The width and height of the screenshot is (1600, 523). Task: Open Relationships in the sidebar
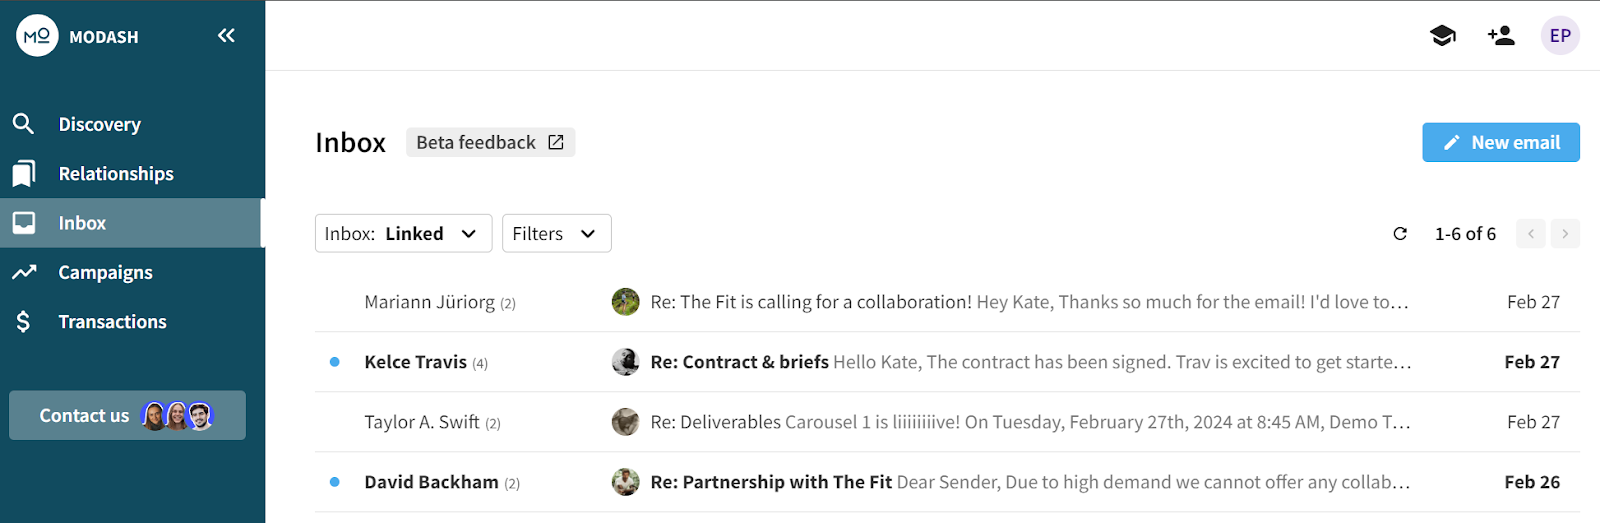116,174
